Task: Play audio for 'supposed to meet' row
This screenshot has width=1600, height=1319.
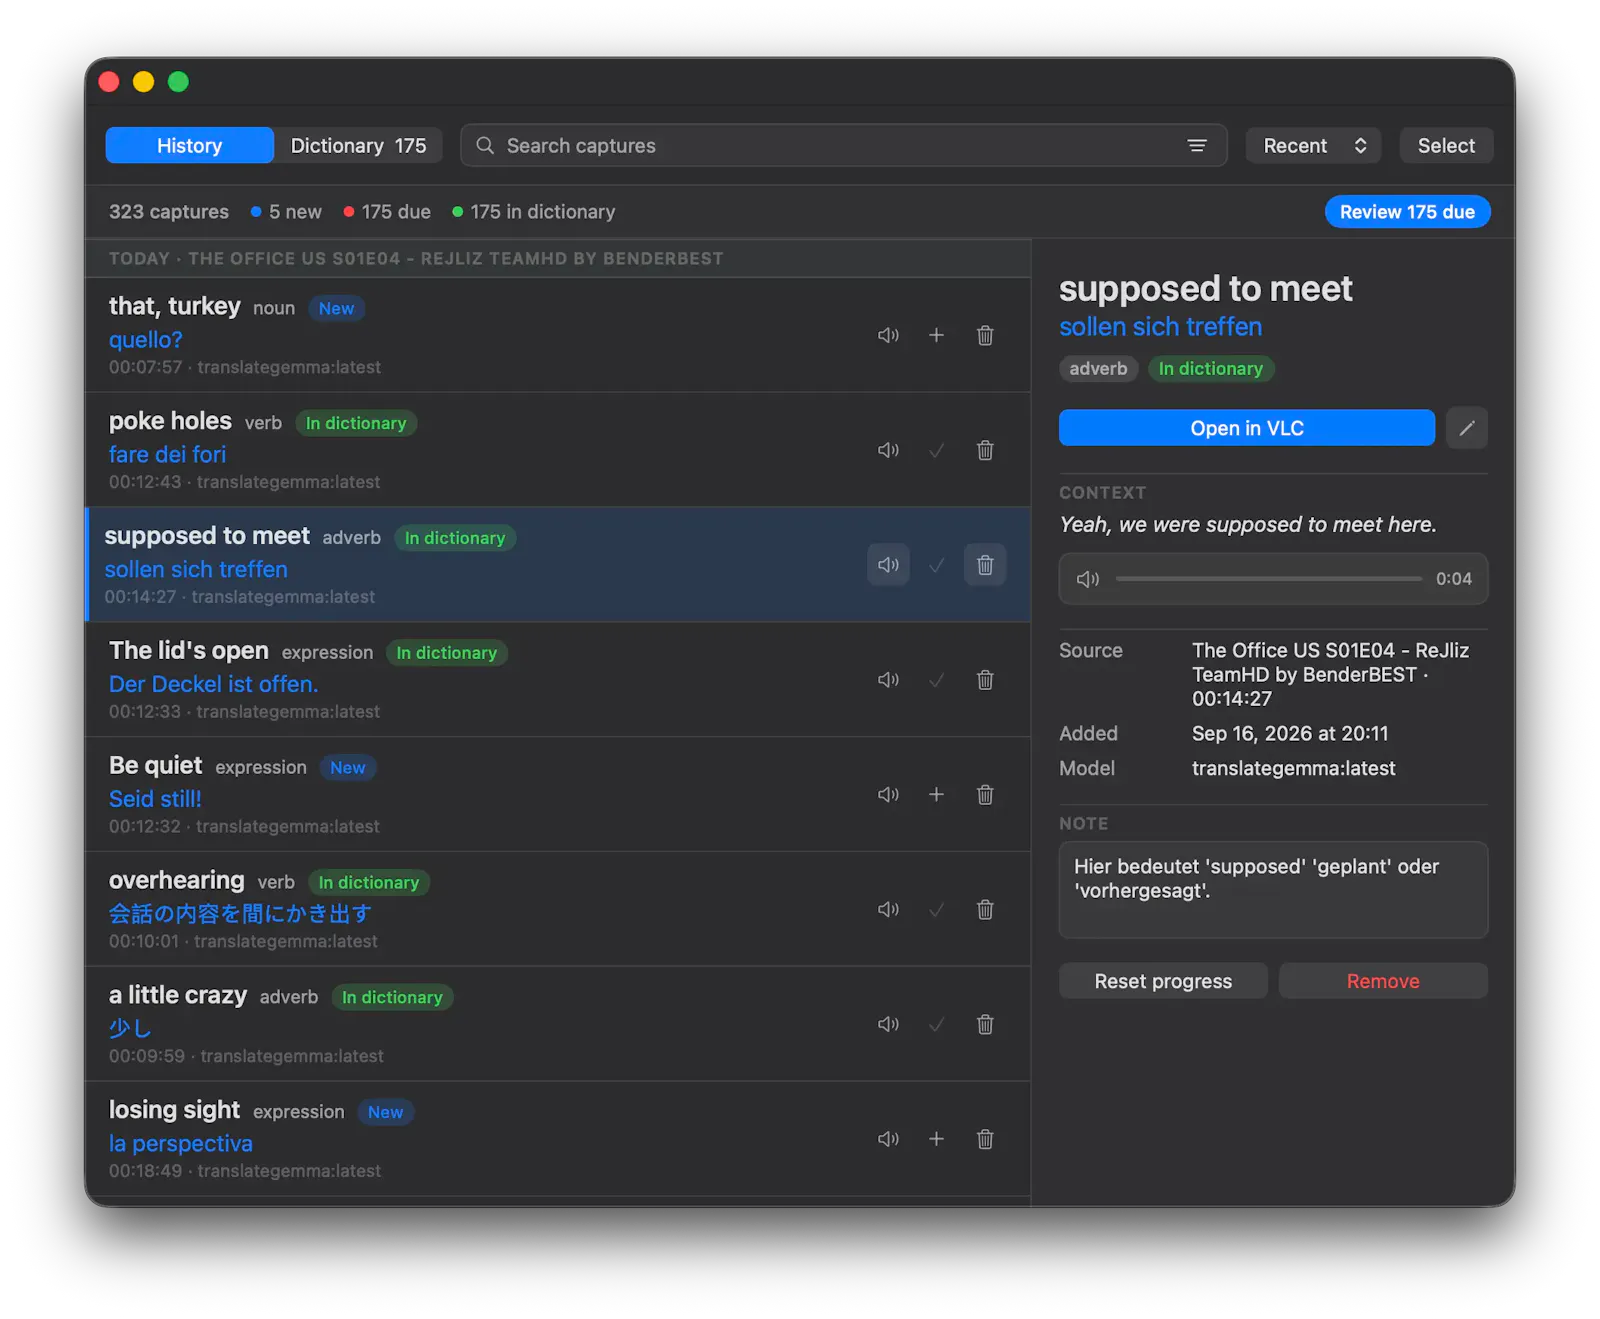Action: click(x=888, y=565)
